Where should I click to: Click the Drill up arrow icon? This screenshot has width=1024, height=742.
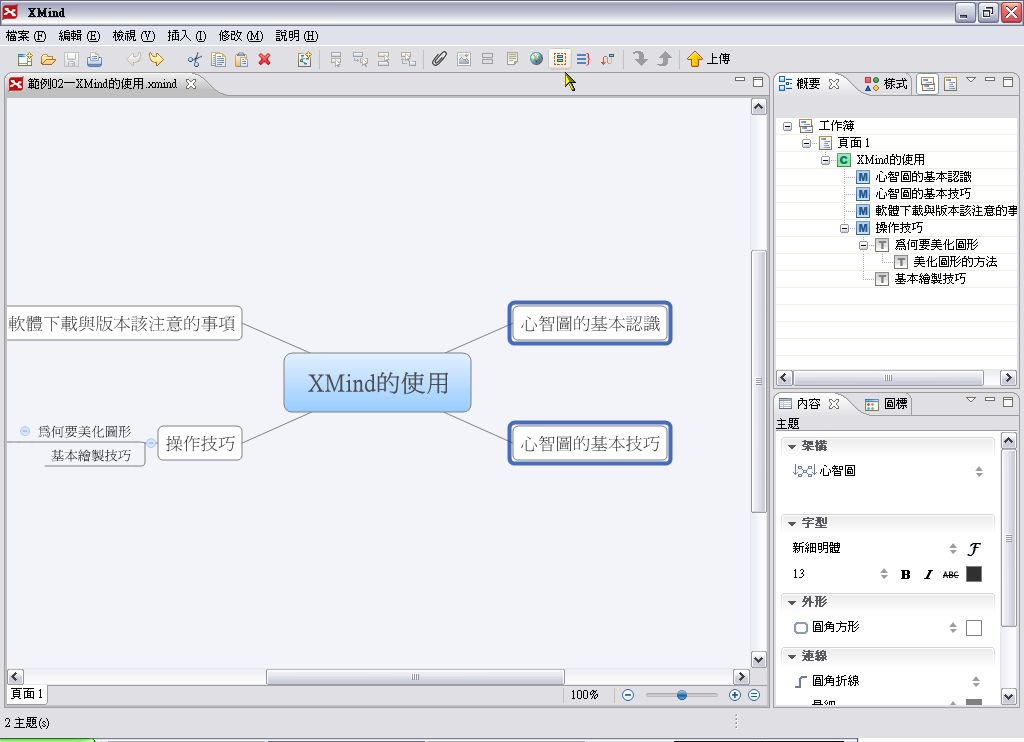(x=664, y=59)
